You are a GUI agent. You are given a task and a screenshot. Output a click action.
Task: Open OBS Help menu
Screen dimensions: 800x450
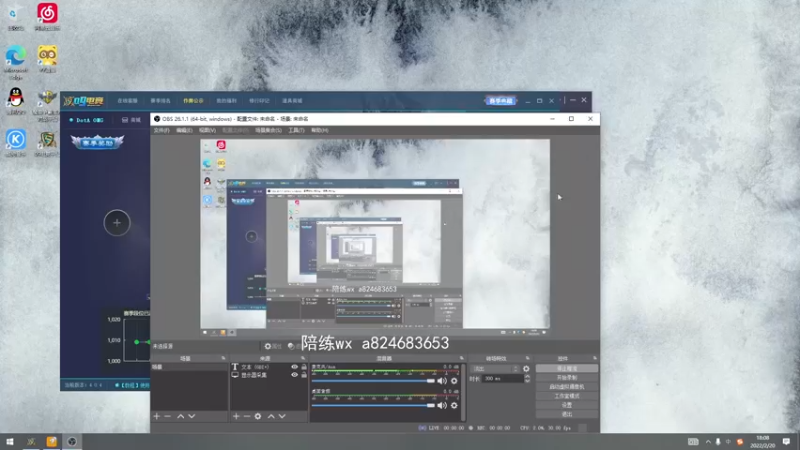click(x=320, y=131)
